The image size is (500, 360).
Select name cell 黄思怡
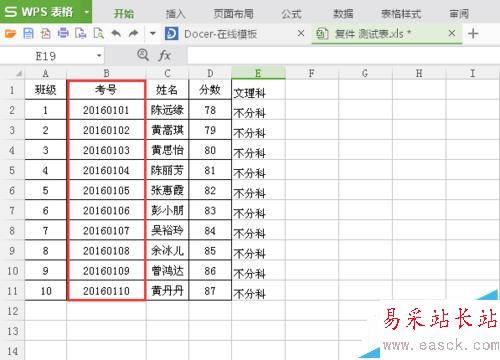[x=167, y=150]
